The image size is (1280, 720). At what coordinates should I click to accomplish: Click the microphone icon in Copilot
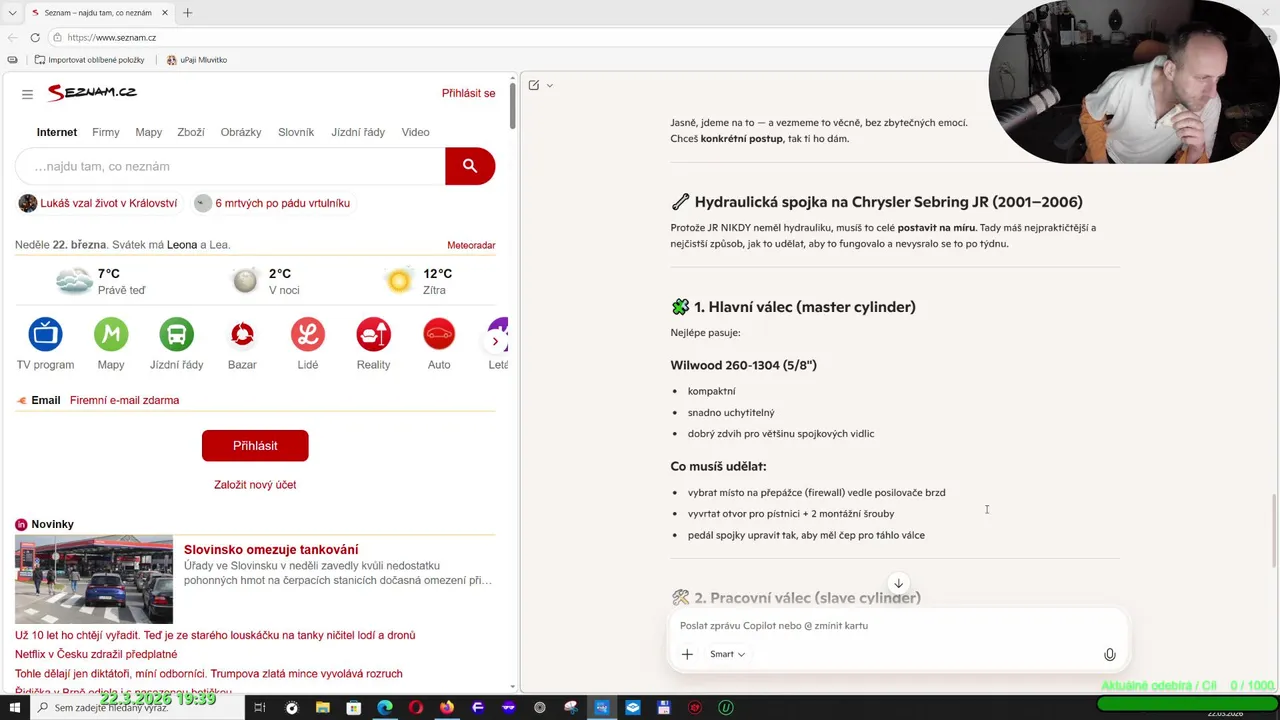(1109, 654)
